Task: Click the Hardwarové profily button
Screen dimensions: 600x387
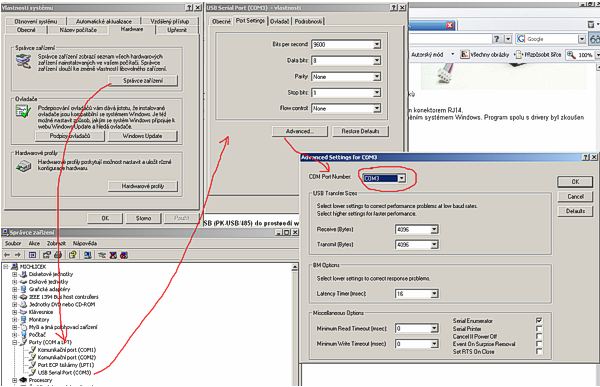Action: click(x=143, y=186)
